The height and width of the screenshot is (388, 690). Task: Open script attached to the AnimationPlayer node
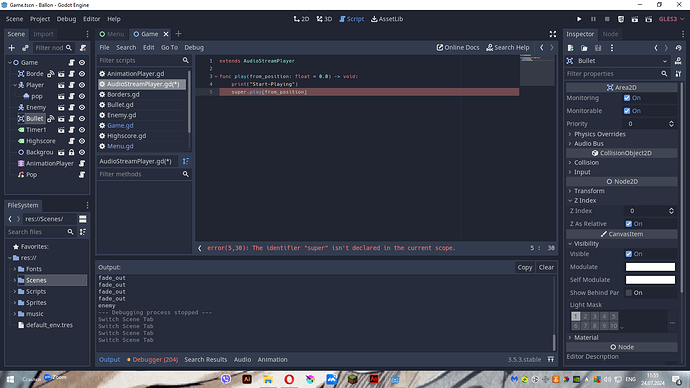(82, 163)
